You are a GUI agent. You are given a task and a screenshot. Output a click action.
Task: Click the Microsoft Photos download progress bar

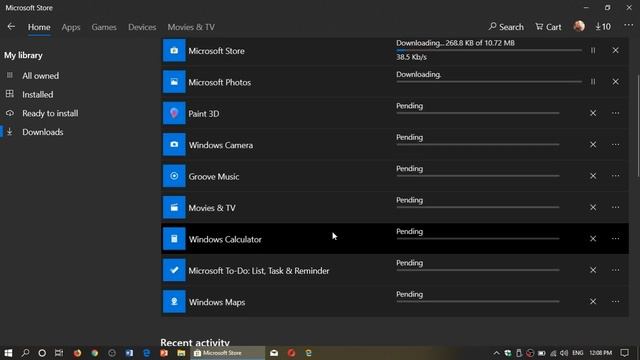click(x=489, y=82)
